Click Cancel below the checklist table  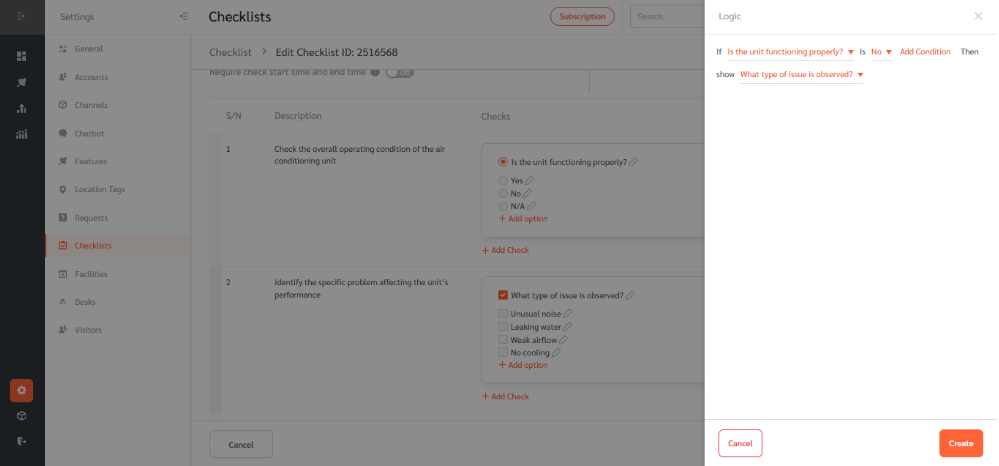tap(241, 444)
